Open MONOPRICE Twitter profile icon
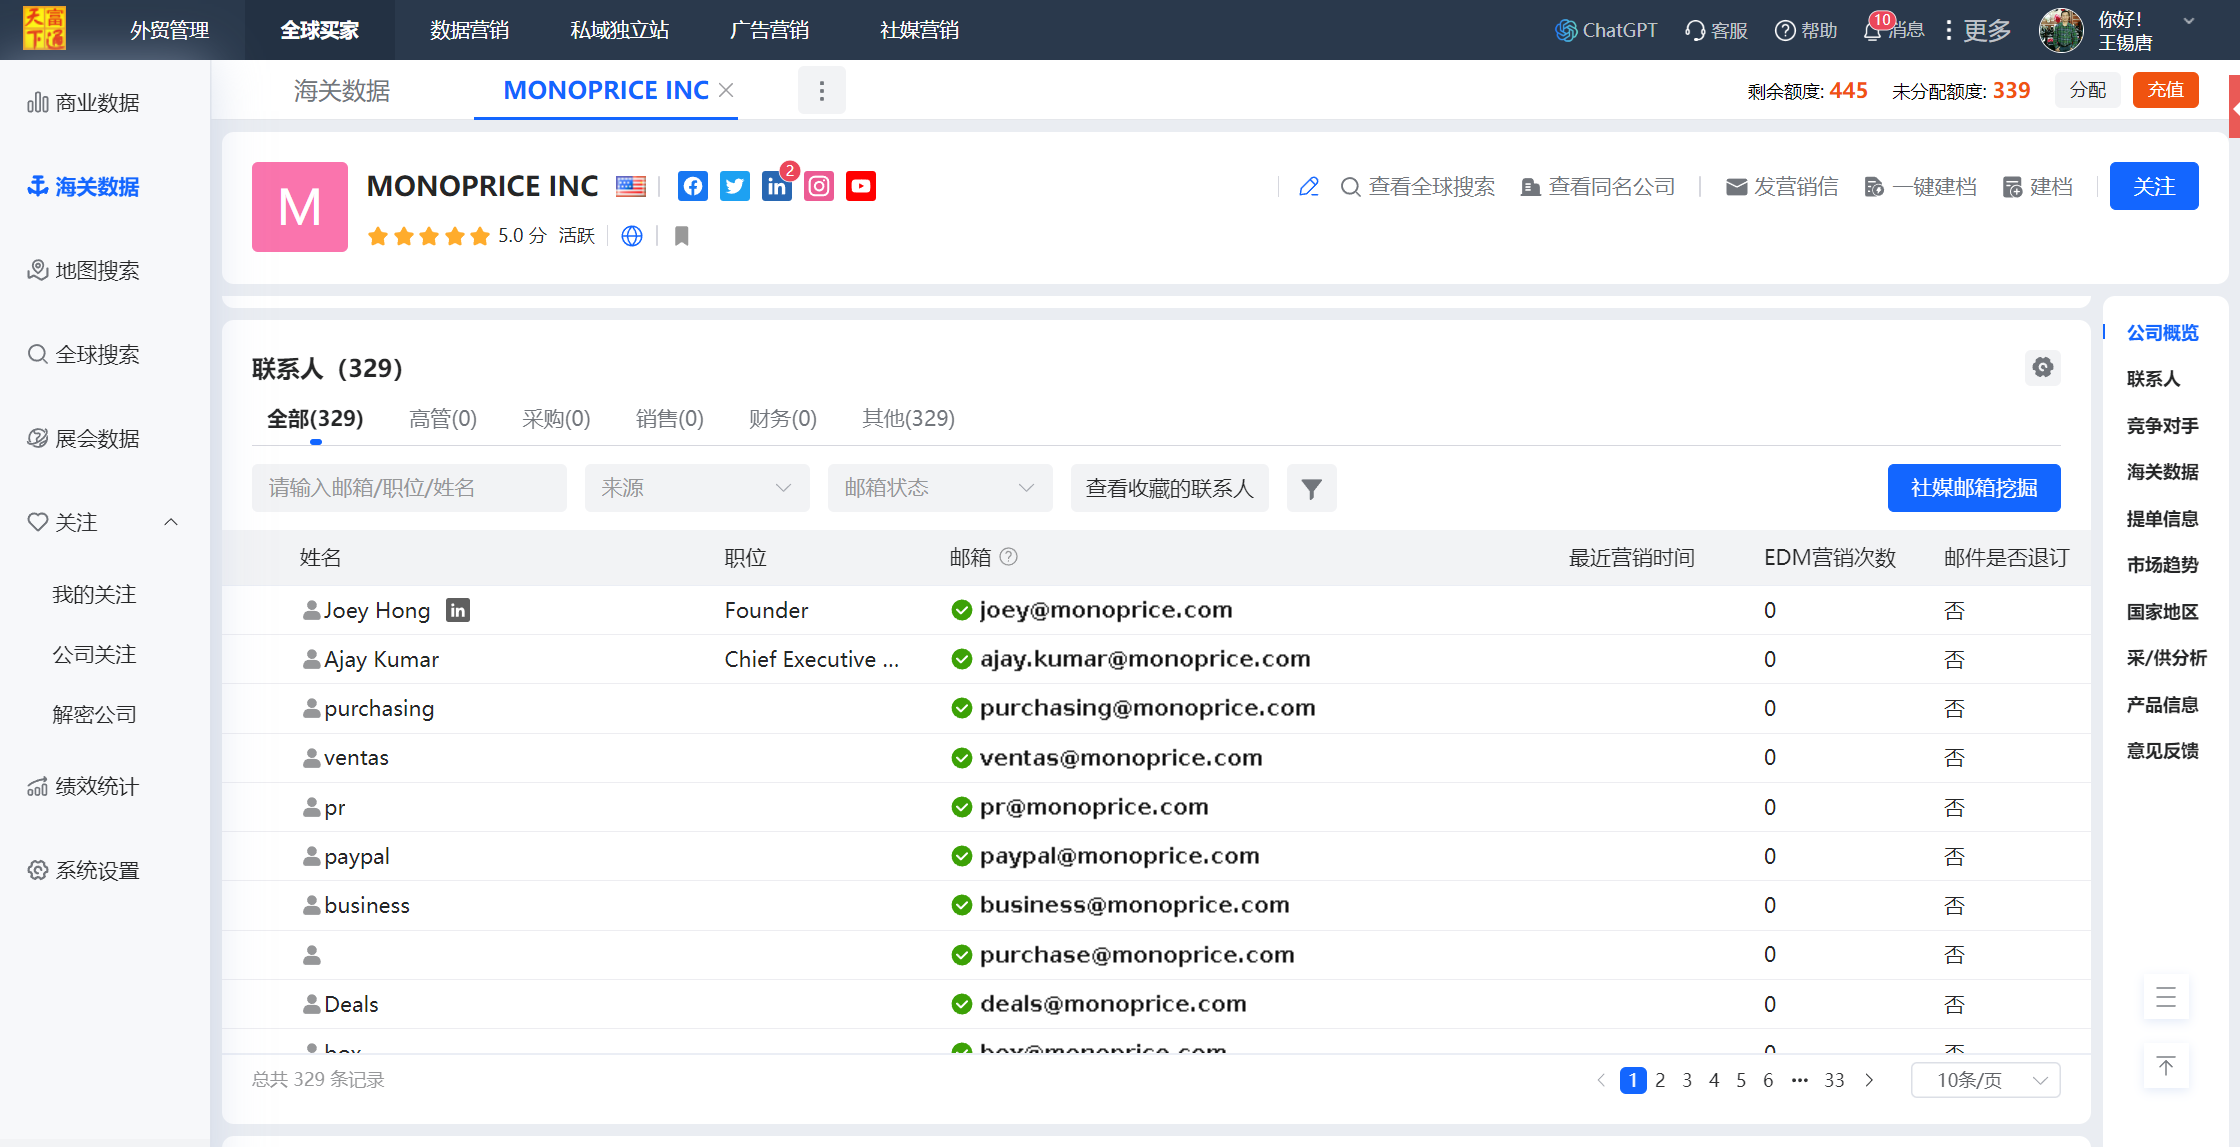The width and height of the screenshot is (2240, 1147). tap(735, 186)
